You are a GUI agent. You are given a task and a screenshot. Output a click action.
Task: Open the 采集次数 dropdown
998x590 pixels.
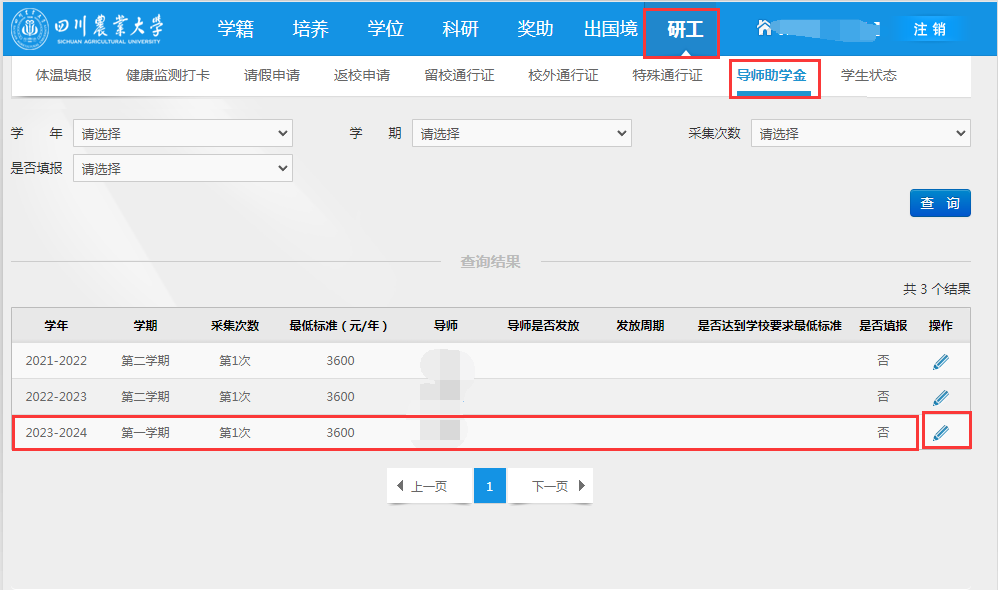coord(860,133)
